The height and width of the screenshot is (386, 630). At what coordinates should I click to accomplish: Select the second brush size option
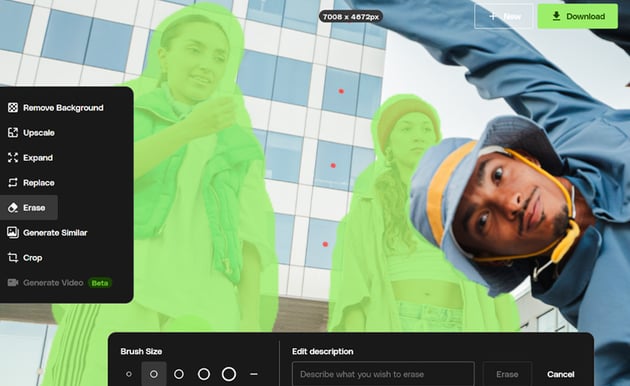tap(154, 374)
